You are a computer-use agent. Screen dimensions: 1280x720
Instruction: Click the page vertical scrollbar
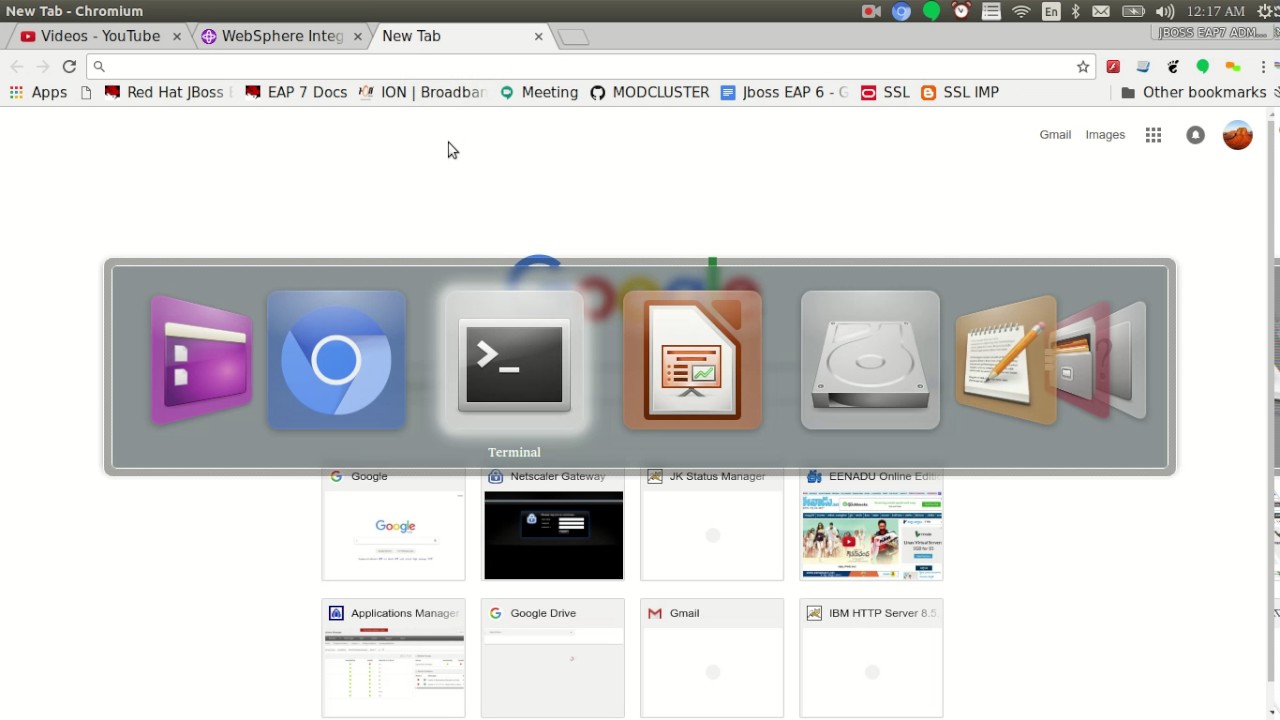pyautogui.click(x=1272, y=400)
